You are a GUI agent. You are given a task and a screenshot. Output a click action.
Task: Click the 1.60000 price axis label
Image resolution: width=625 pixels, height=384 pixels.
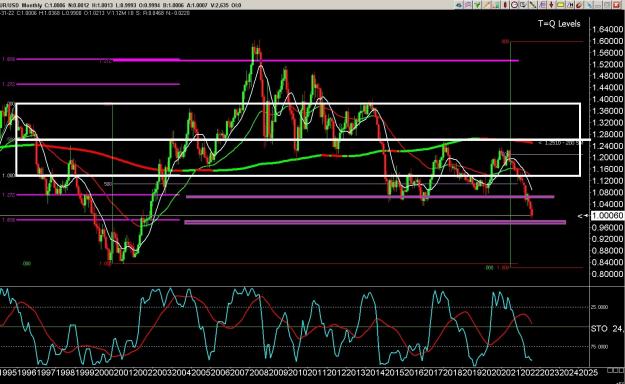(x=608, y=41)
